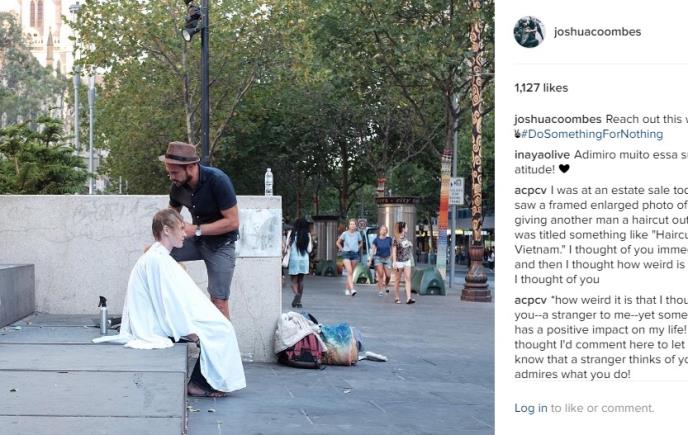Screen dimensions: 688x435
Task: Click the peace hand emoji before hashtag
Action: coord(517,134)
